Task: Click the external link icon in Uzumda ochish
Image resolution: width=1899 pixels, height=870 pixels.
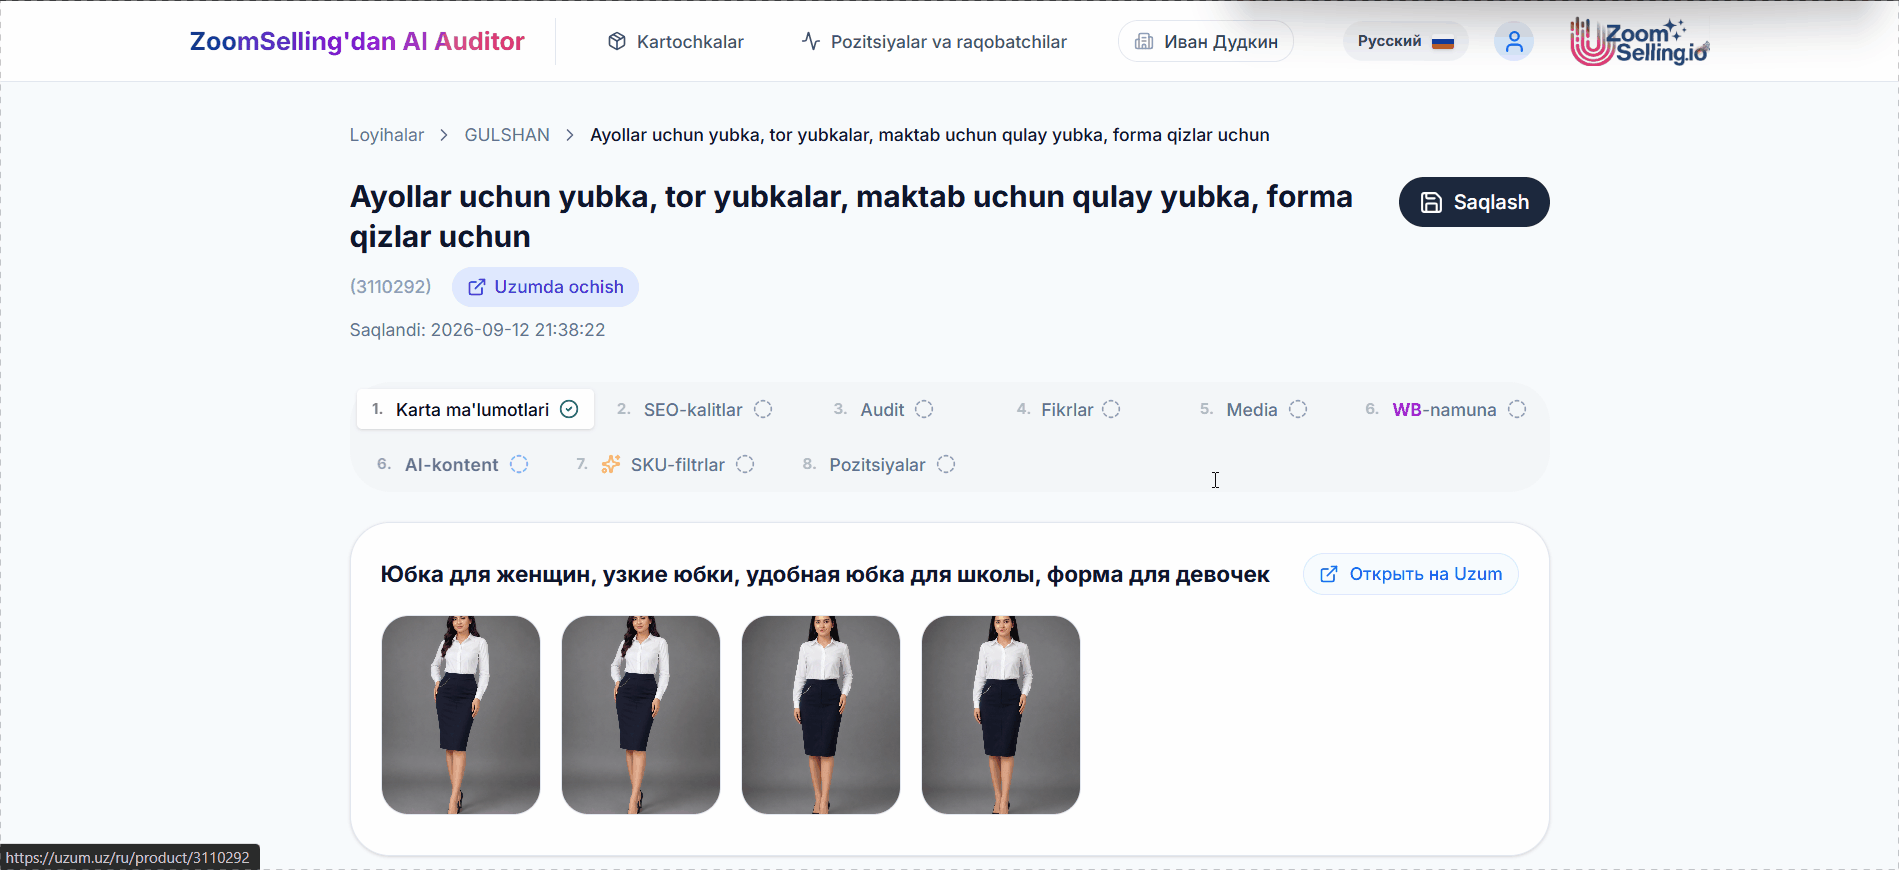Action: coord(477,287)
